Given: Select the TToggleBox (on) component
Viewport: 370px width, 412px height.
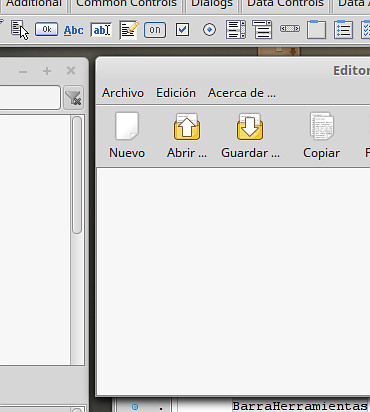Looking at the screenshot, I should [155, 30].
